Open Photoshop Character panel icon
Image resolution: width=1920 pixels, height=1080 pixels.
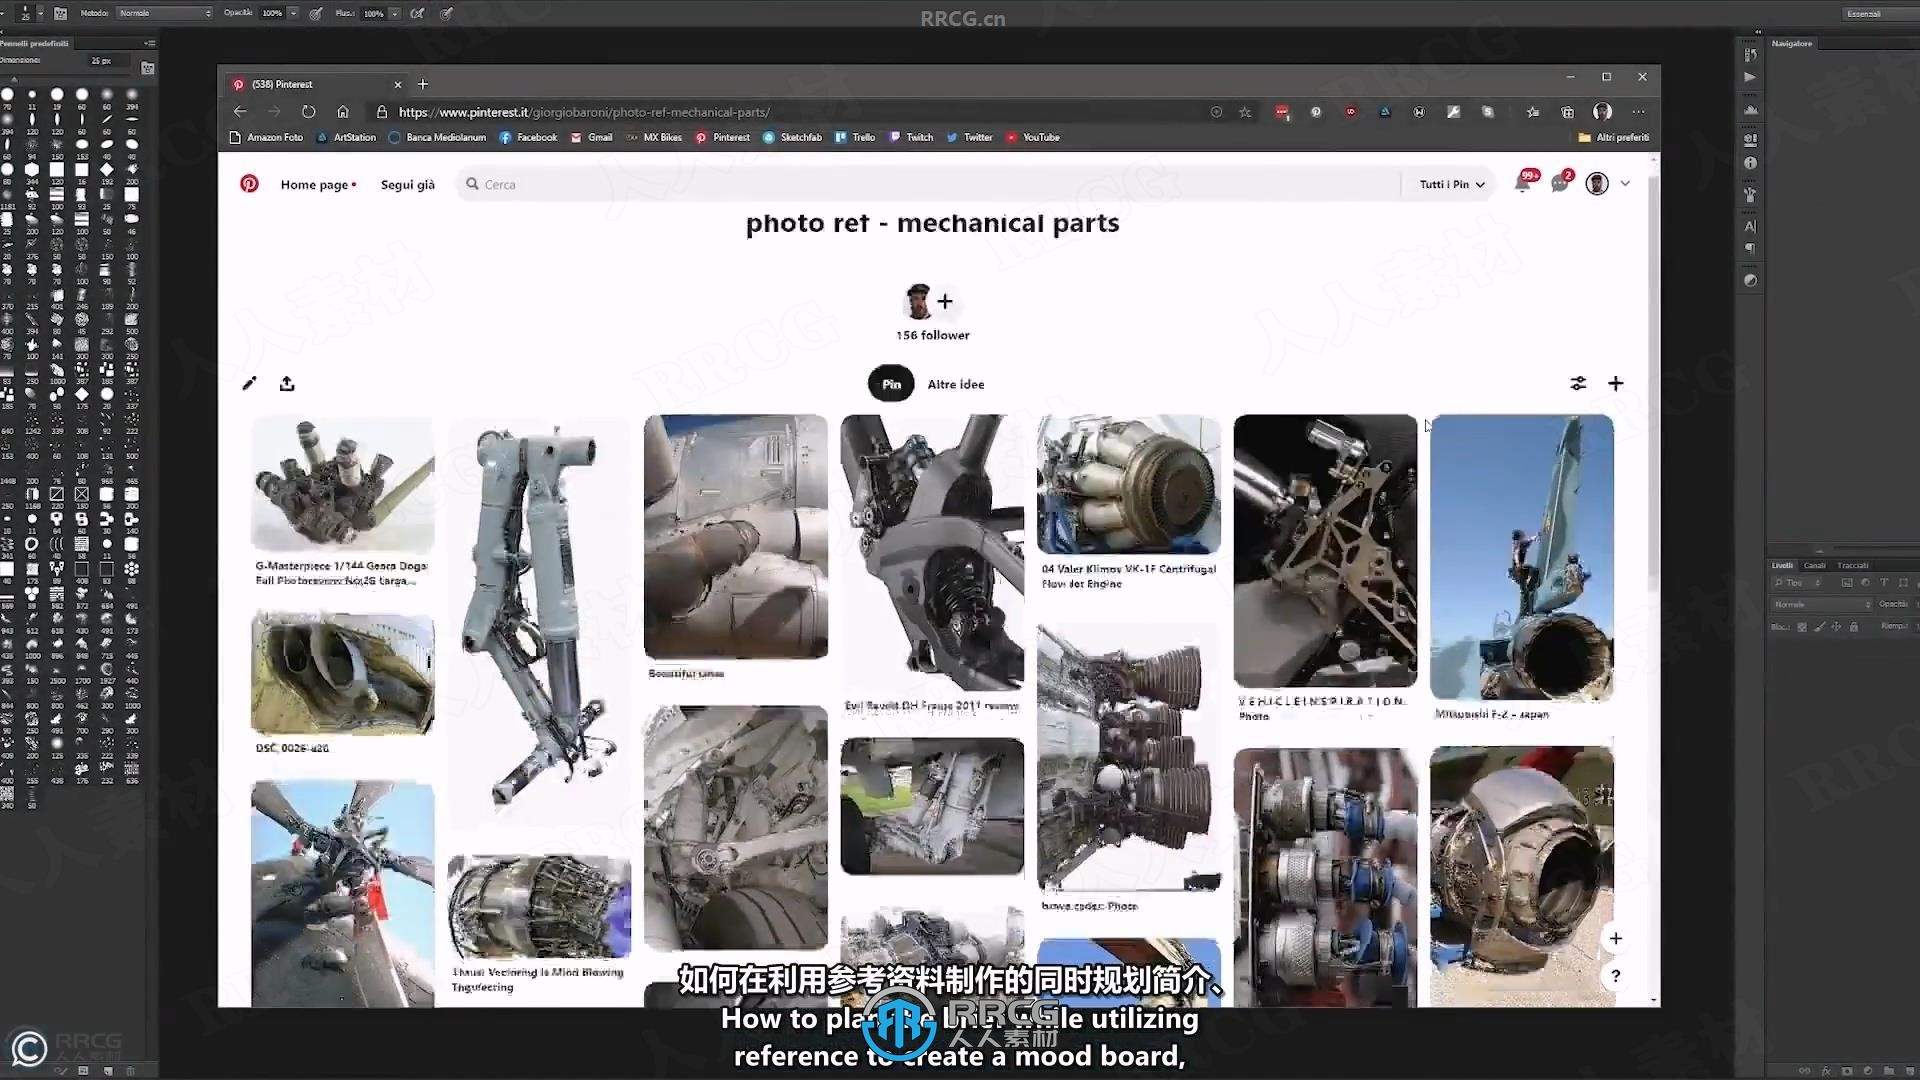pos(1750,226)
